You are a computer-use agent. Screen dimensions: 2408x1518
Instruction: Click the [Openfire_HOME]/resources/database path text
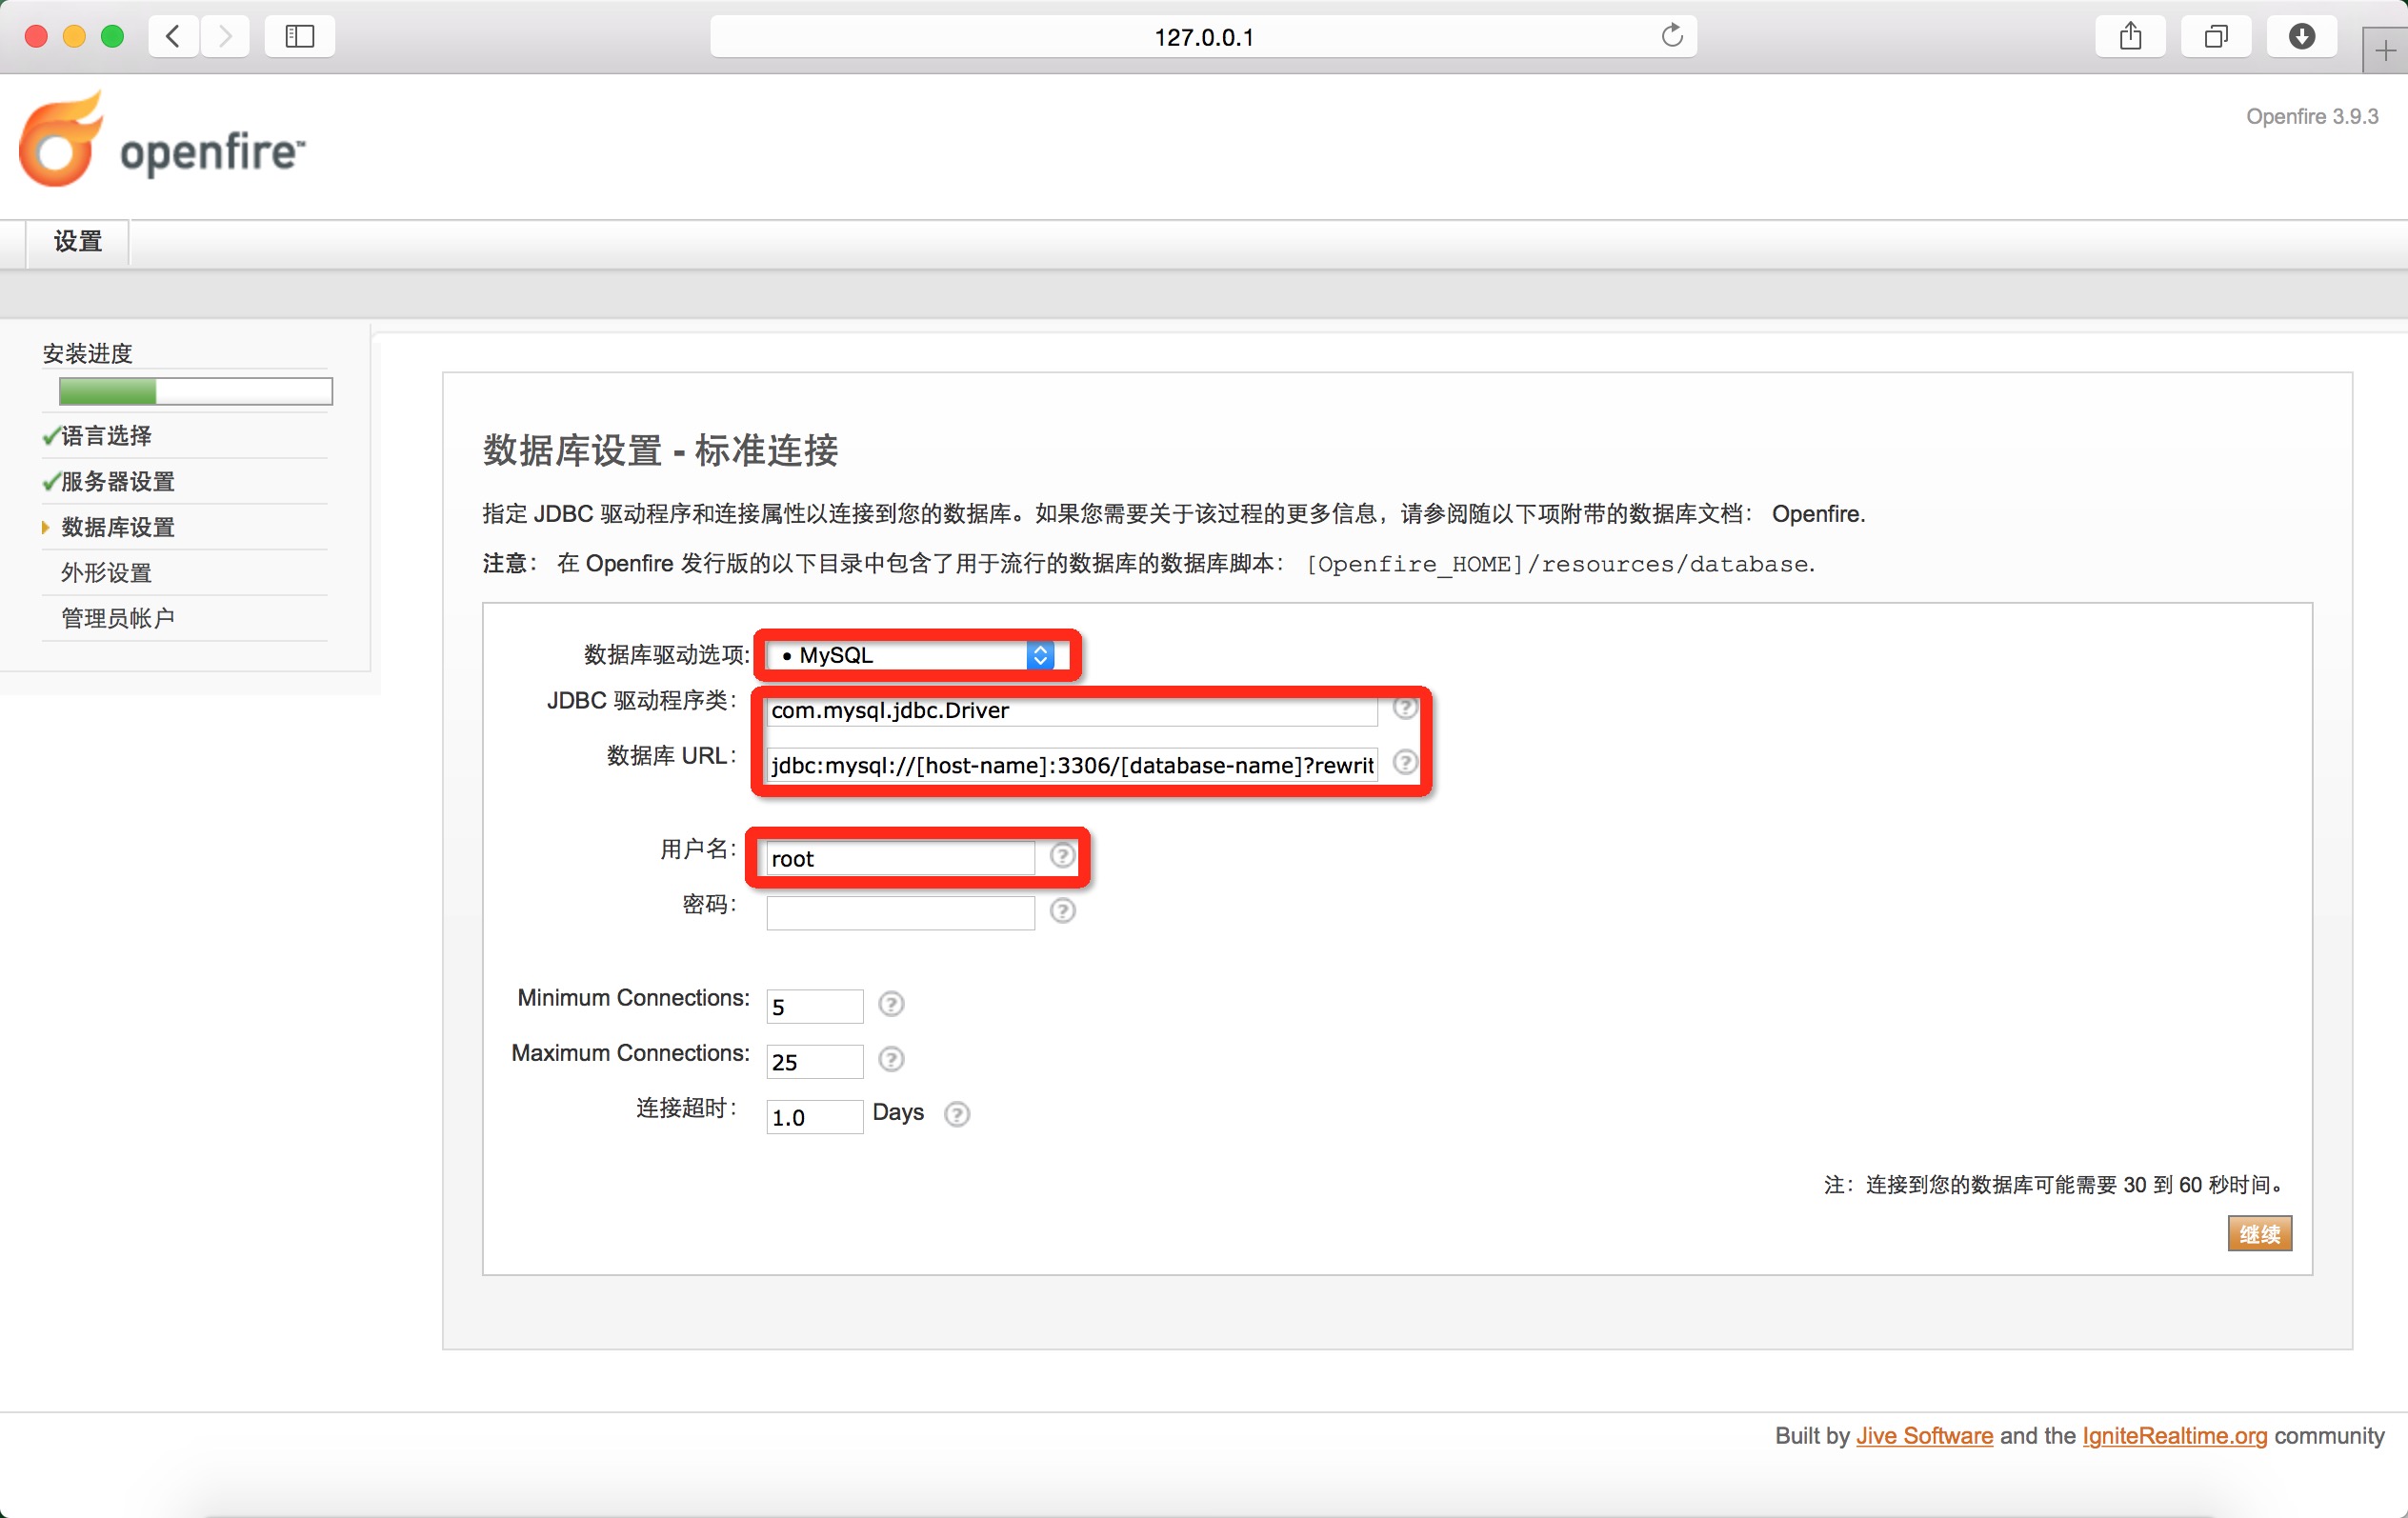pyautogui.click(x=1559, y=564)
